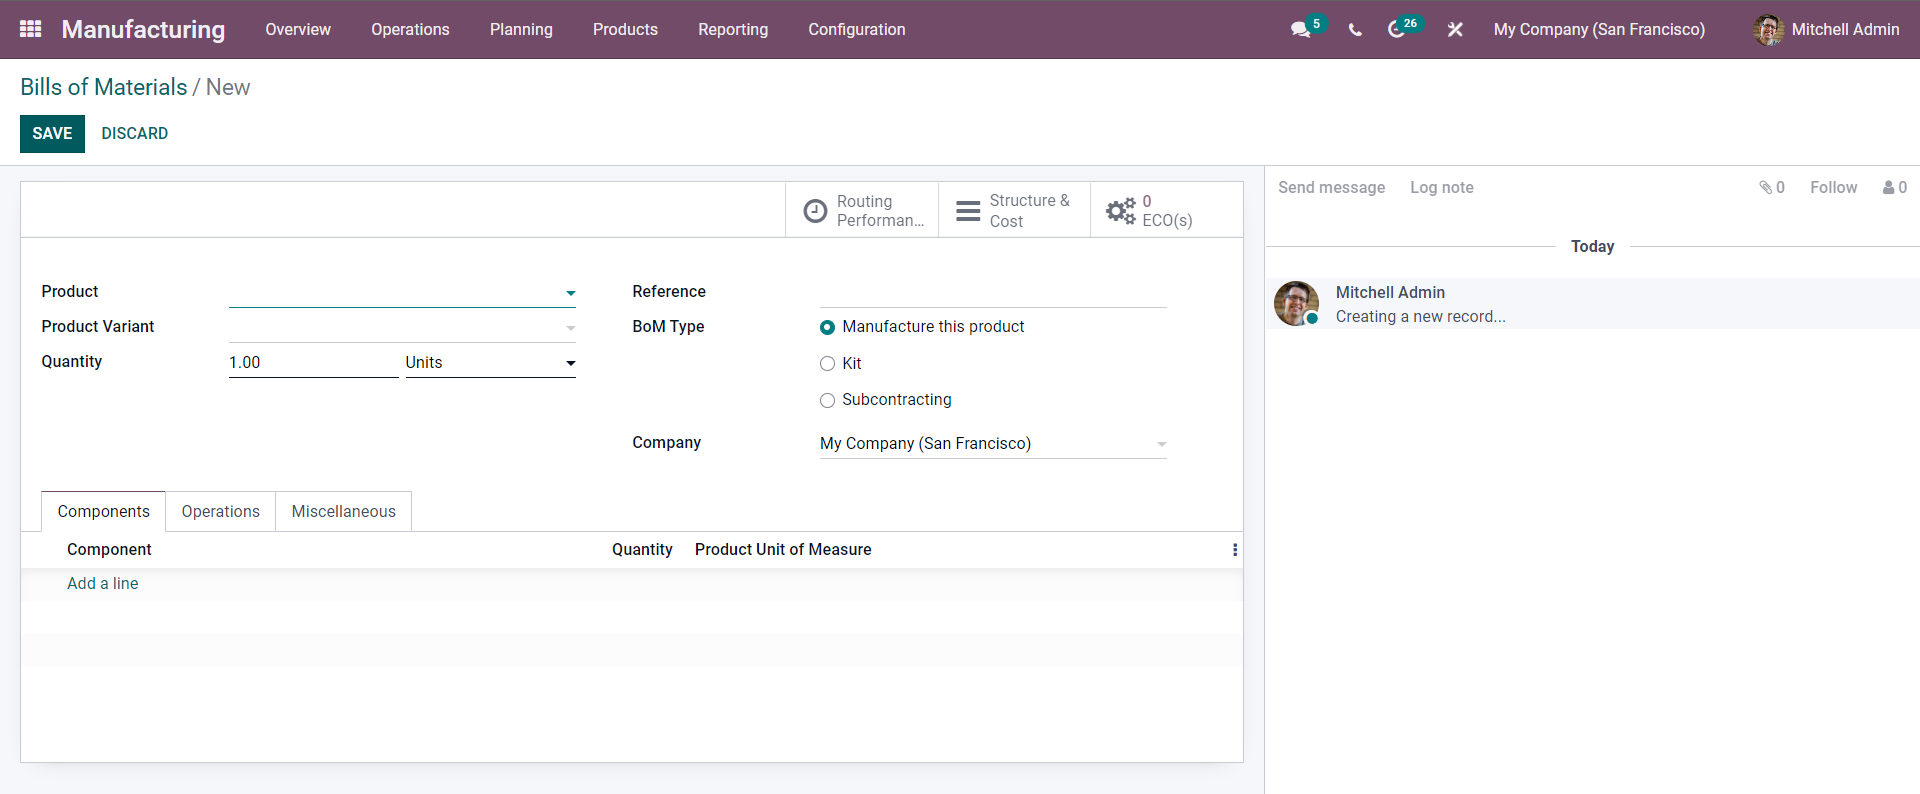Image resolution: width=1920 pixels, height=794 pixels.
Task: Select Subcontracting BoM type radio
Action: pos(827,400)
